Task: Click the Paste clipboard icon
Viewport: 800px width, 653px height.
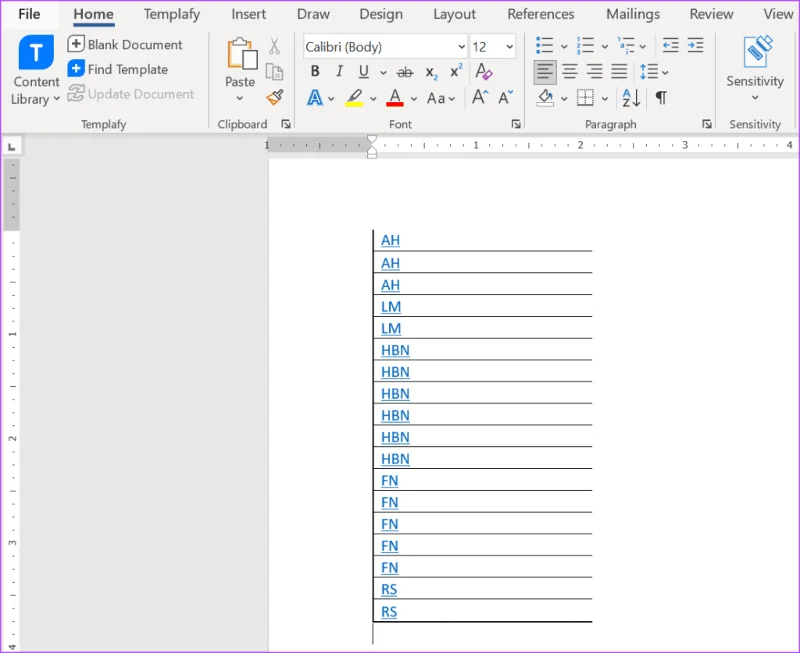Action: (x=241, y=54)
